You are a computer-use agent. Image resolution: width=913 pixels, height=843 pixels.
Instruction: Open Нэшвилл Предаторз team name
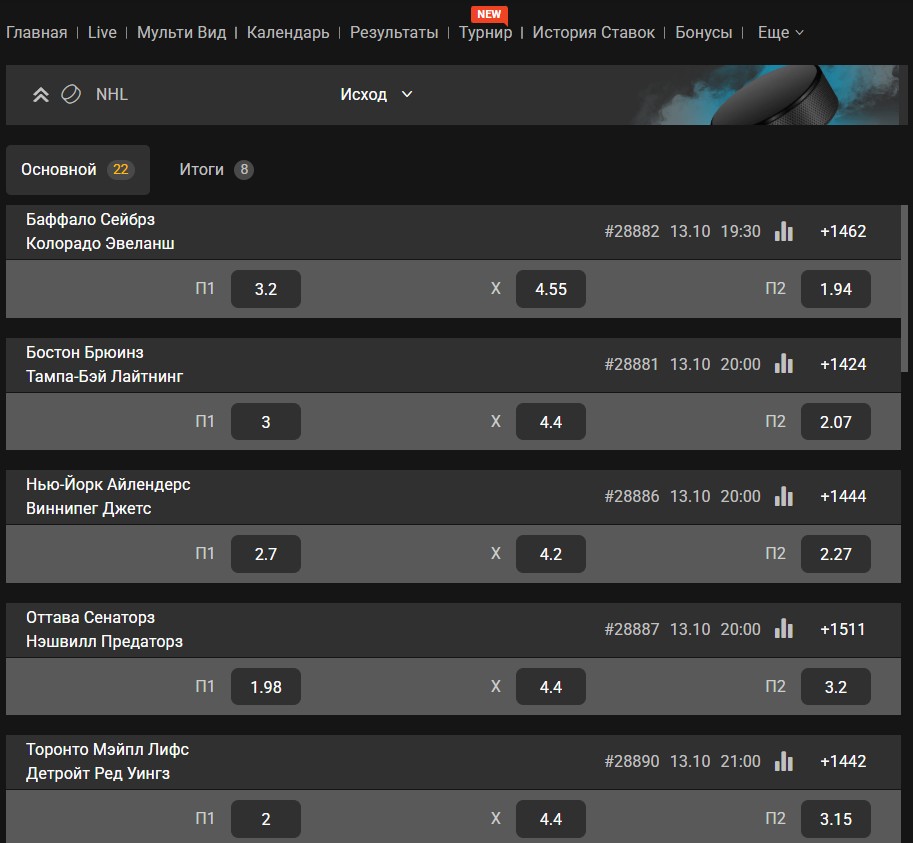104,641
